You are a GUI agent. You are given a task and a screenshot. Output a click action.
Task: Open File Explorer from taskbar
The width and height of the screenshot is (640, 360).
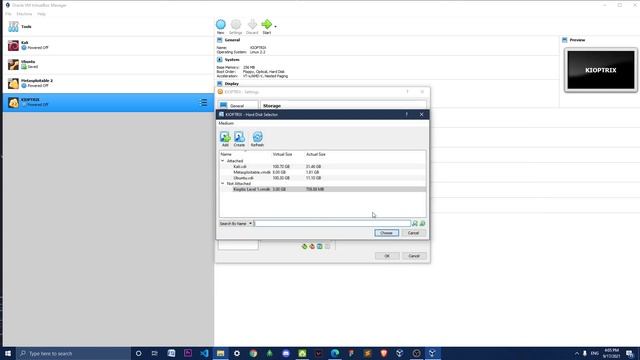[x=220, y=353]
